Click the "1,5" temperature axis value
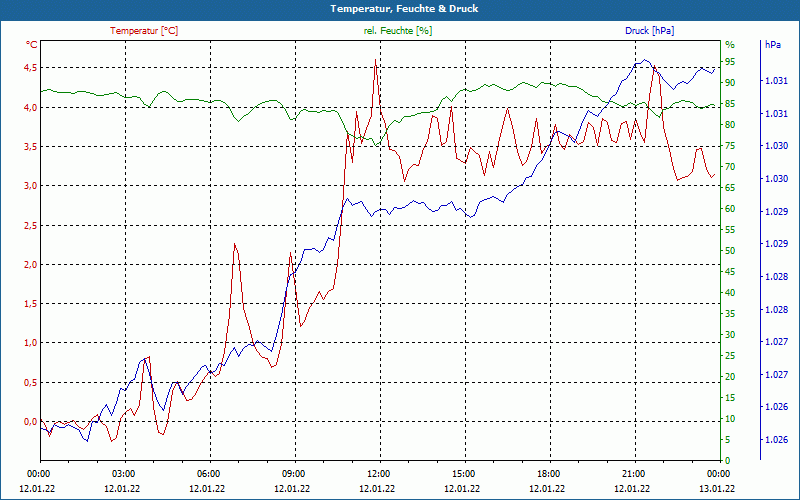Screen dimensions: 800x500 [x=31, y=304]
